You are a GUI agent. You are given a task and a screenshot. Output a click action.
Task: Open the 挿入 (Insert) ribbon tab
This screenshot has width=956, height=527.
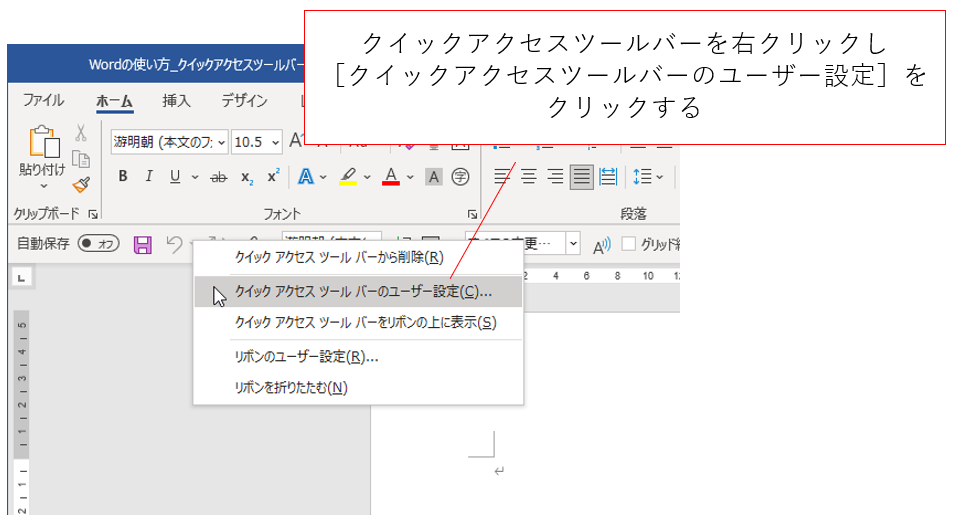(x=176, y=100)
